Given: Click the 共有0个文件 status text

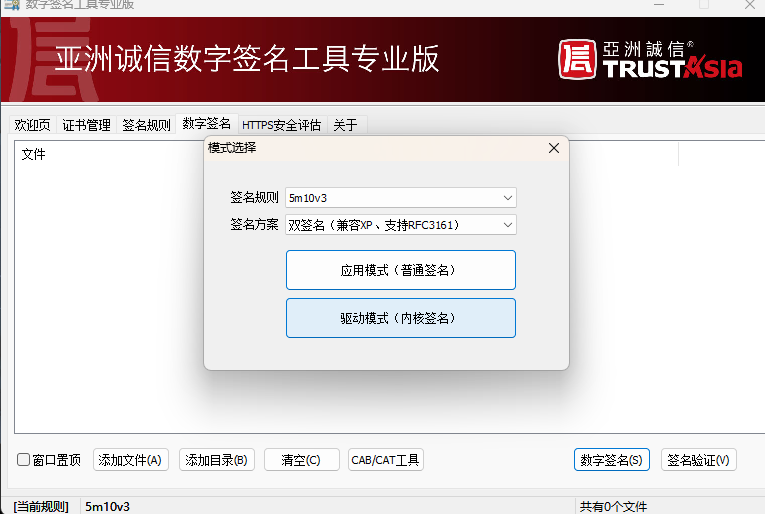Looking at the screenshot, I should coord(613,507).
